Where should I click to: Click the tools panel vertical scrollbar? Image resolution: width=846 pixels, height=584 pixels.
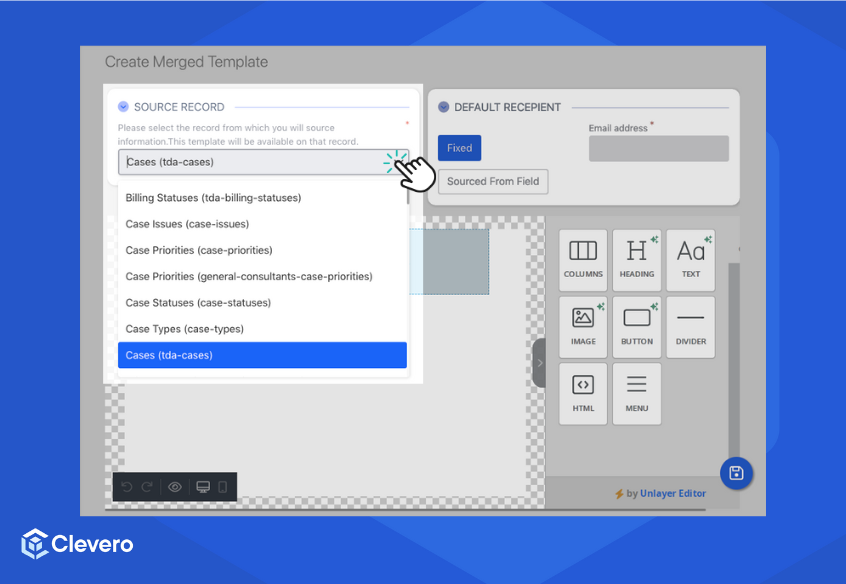tap(734, 361)
